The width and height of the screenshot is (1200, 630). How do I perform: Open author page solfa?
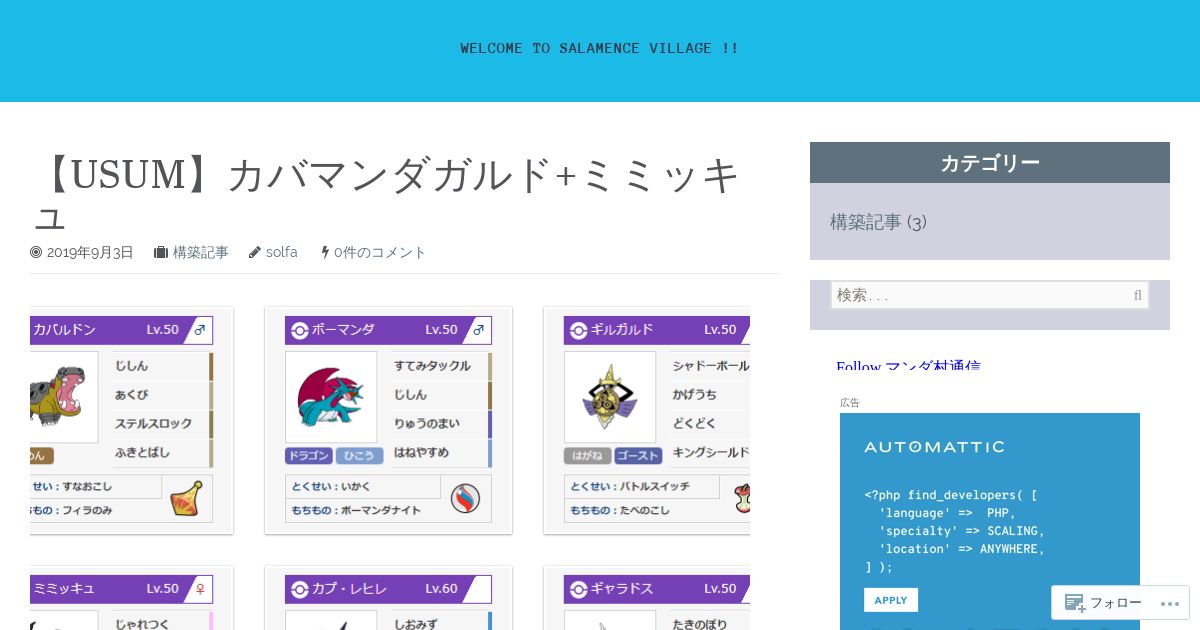[282, 253]
